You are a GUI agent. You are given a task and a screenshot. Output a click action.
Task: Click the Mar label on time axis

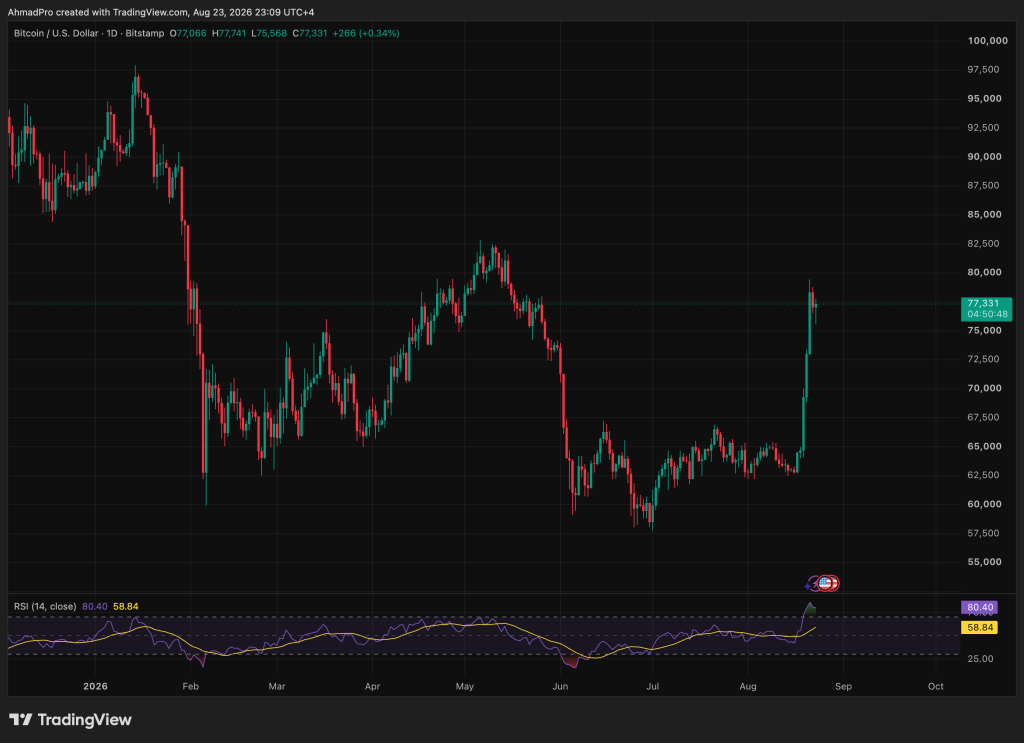[277, 686]
